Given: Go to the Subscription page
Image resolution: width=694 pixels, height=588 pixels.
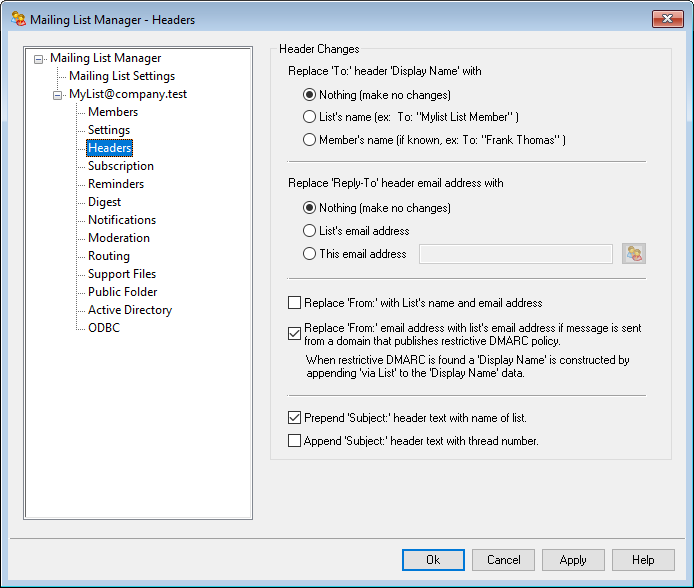Looking at the screenshot, I should [121, 166].
